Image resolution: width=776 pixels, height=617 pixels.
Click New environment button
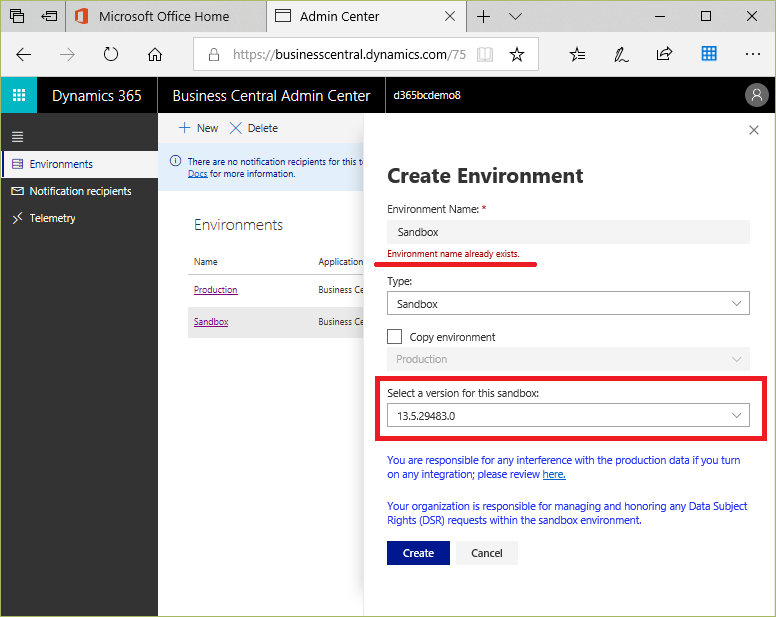[198, 128]
